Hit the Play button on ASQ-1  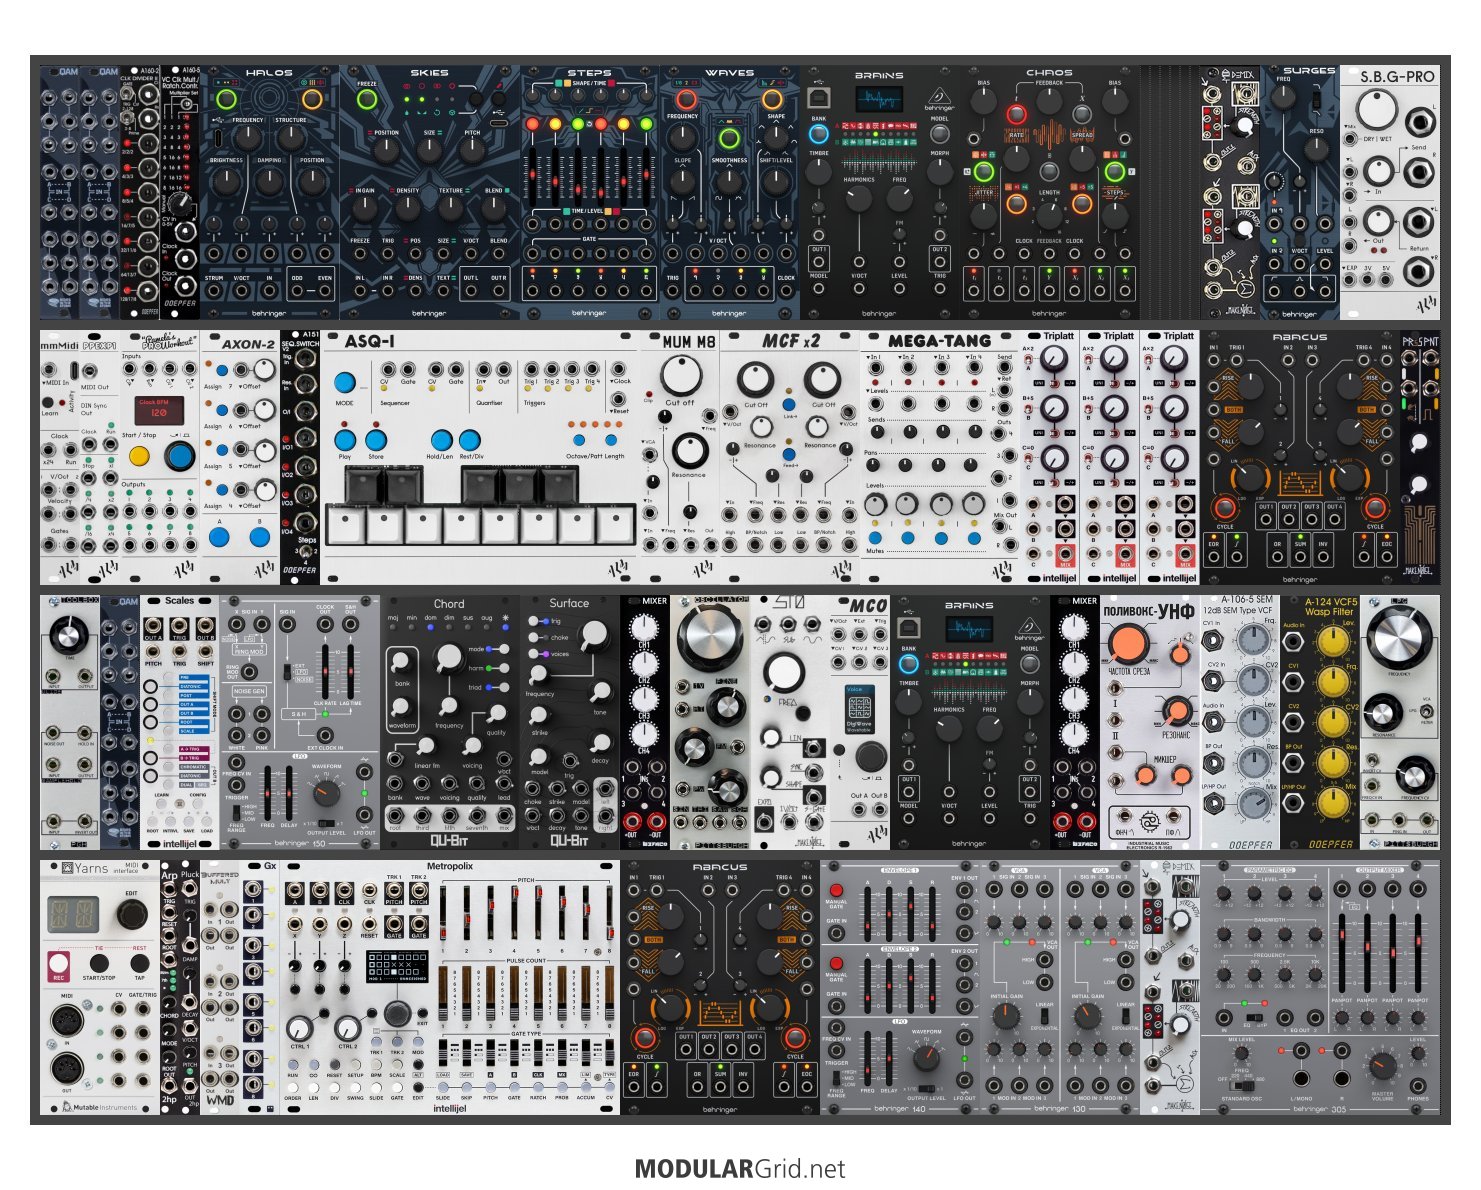coord(345,440)
